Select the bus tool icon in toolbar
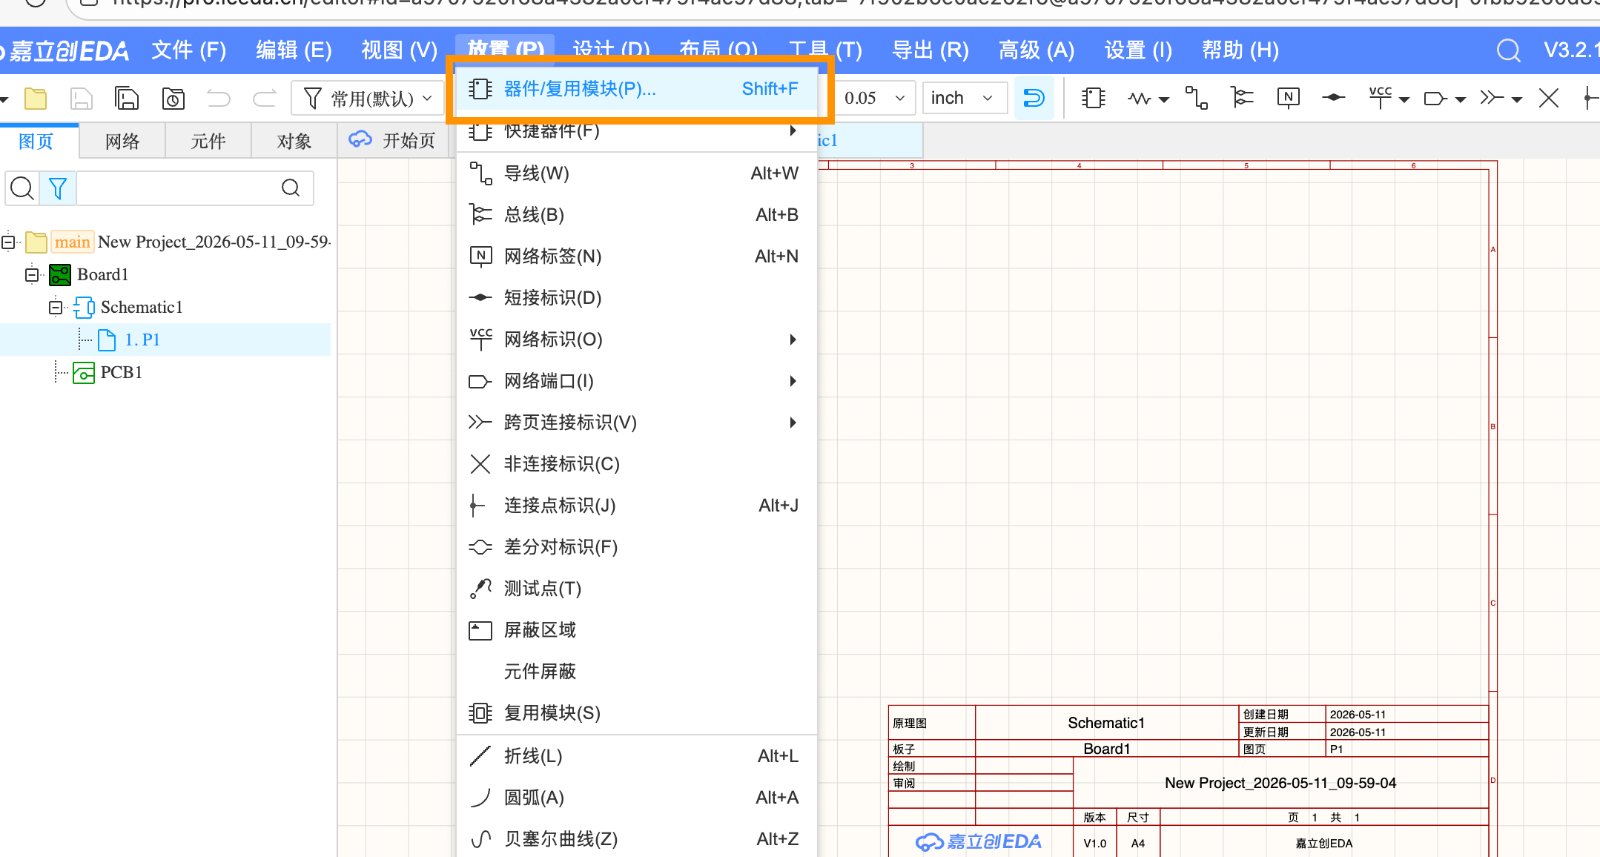1600x857 pixels. pyautogui.click(x=1242, y=98)
